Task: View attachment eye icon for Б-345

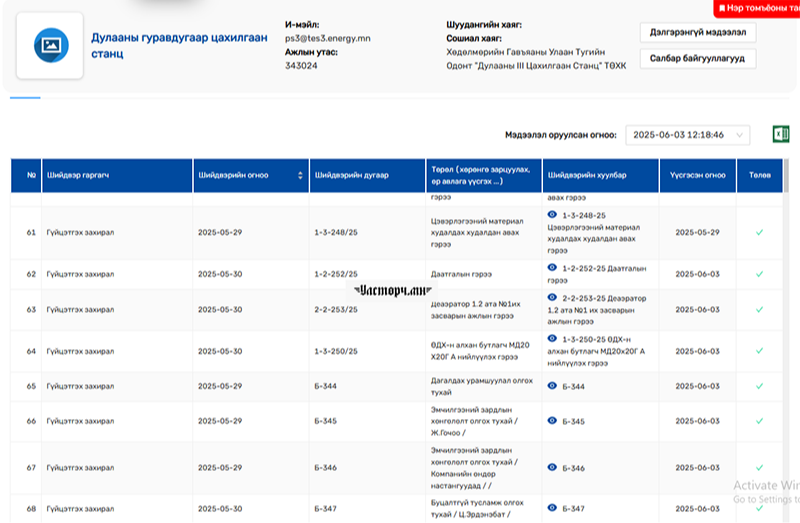Action: (x=552, y=420)
